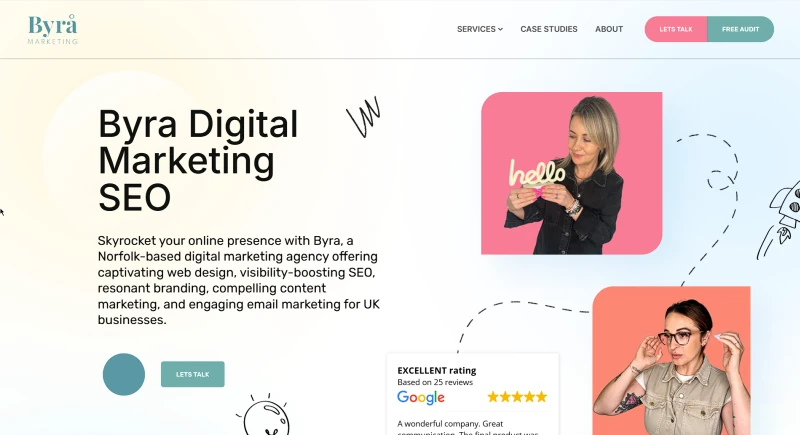Open the woman with glasses photo

click(671, 361)
